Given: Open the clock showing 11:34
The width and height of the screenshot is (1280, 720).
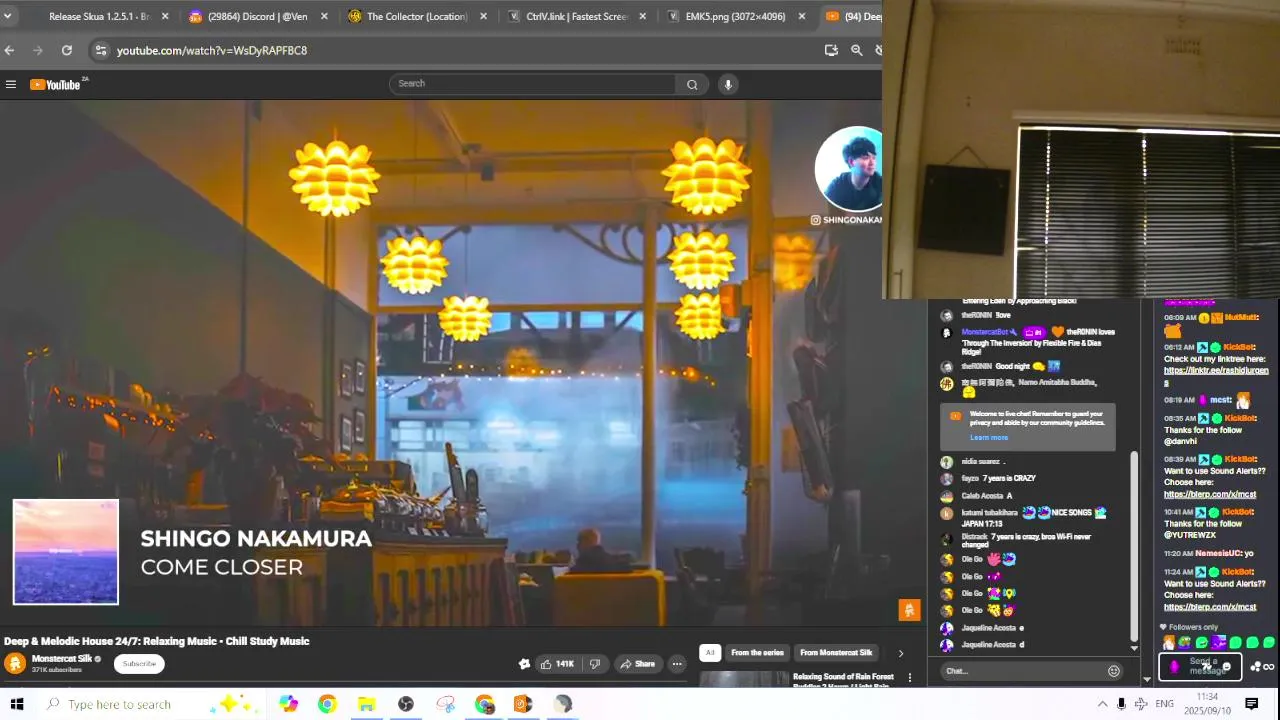Looking at the screenshot, I should tap(1207, 704).
